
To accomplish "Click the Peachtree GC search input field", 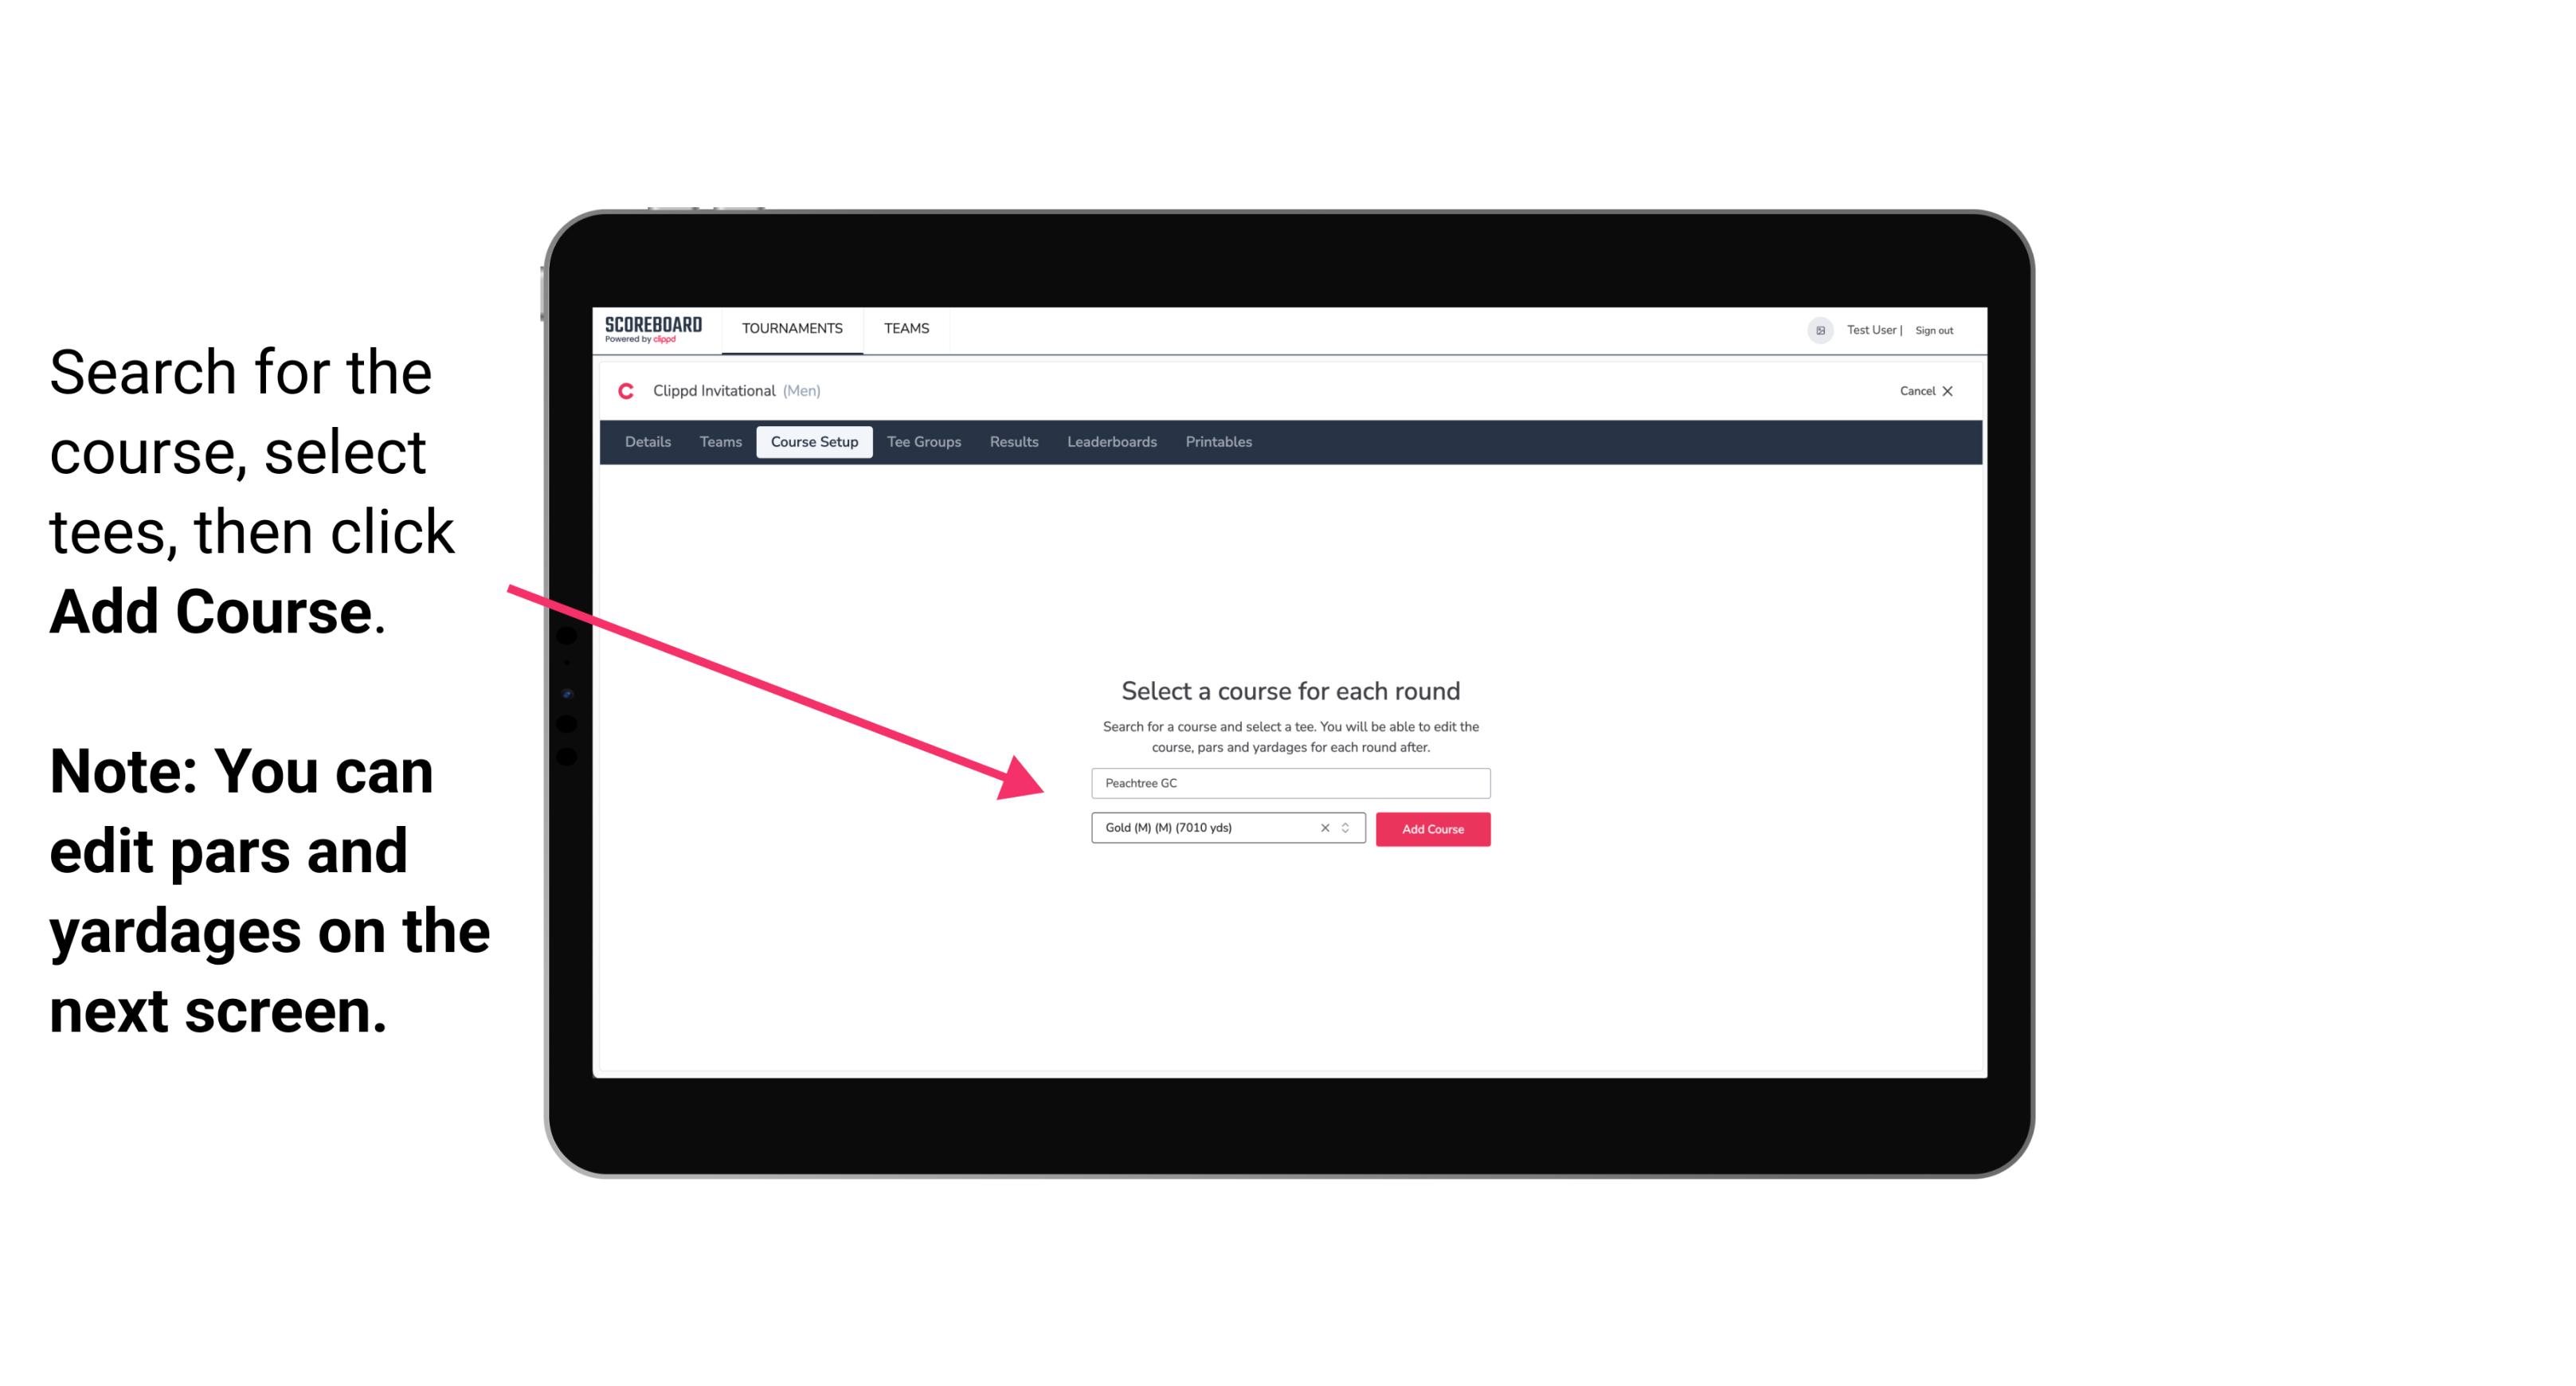I will click(1288, 780).
